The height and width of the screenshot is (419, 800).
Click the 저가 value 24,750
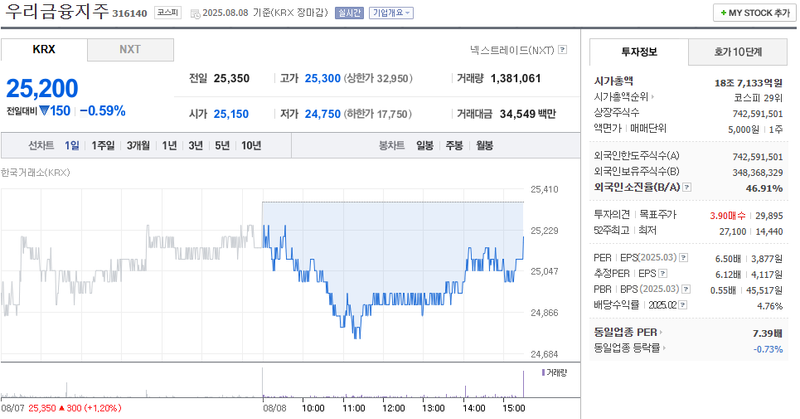coord(322,114)
